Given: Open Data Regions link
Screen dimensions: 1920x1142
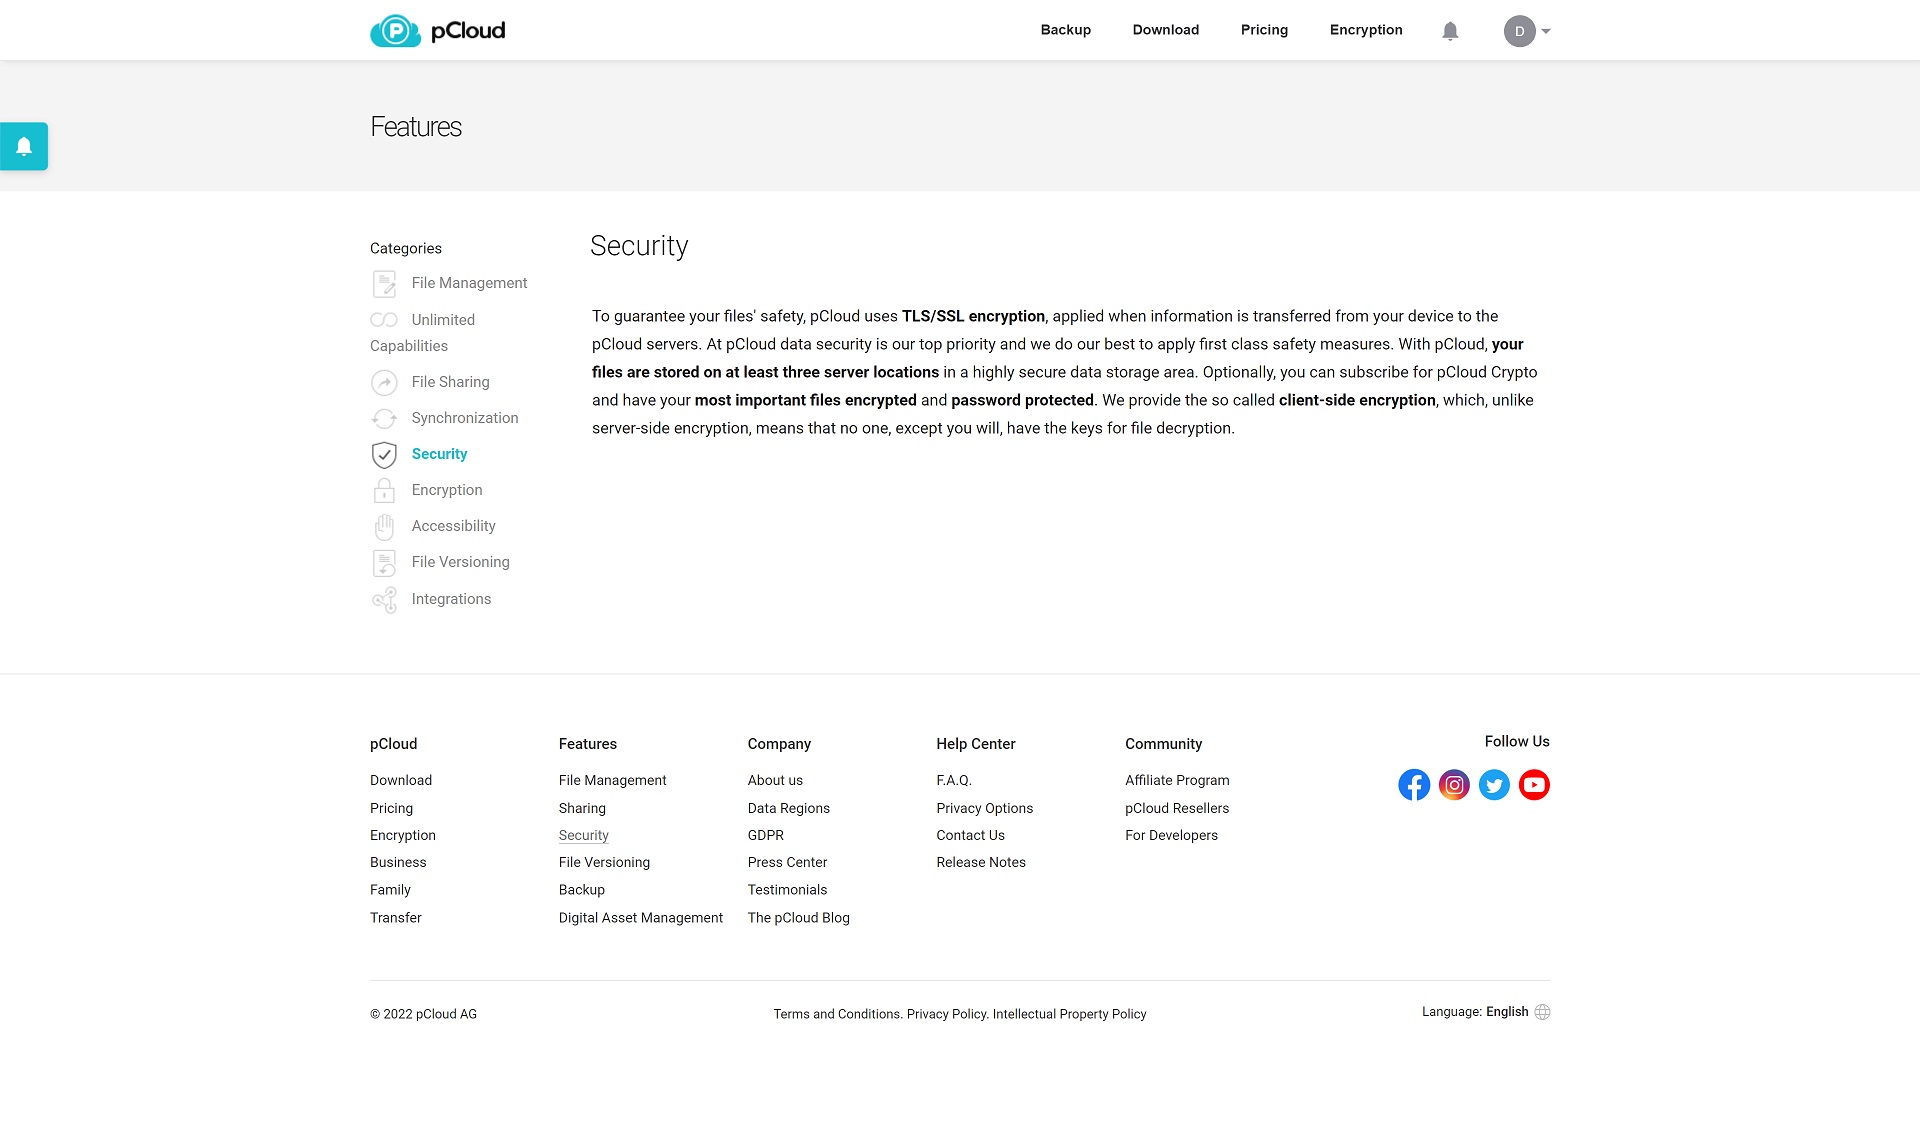Looking at the screenshot, I should coord(788,808).
